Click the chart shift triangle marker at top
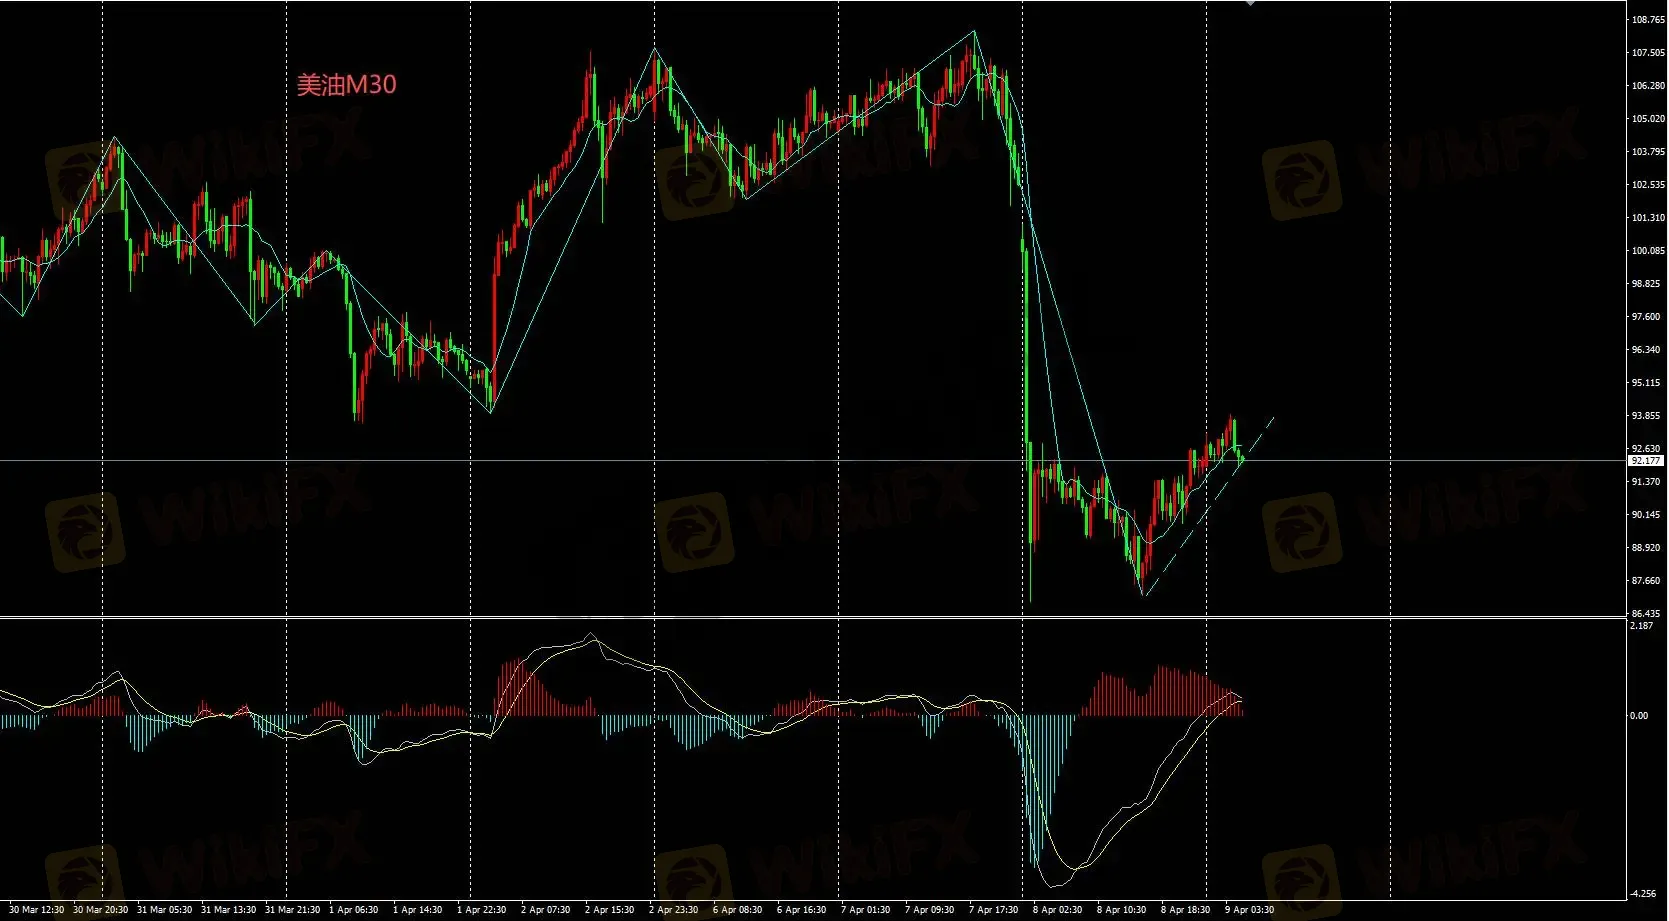The width and height of the screenshot is (1669, 921). [1250, 3]
